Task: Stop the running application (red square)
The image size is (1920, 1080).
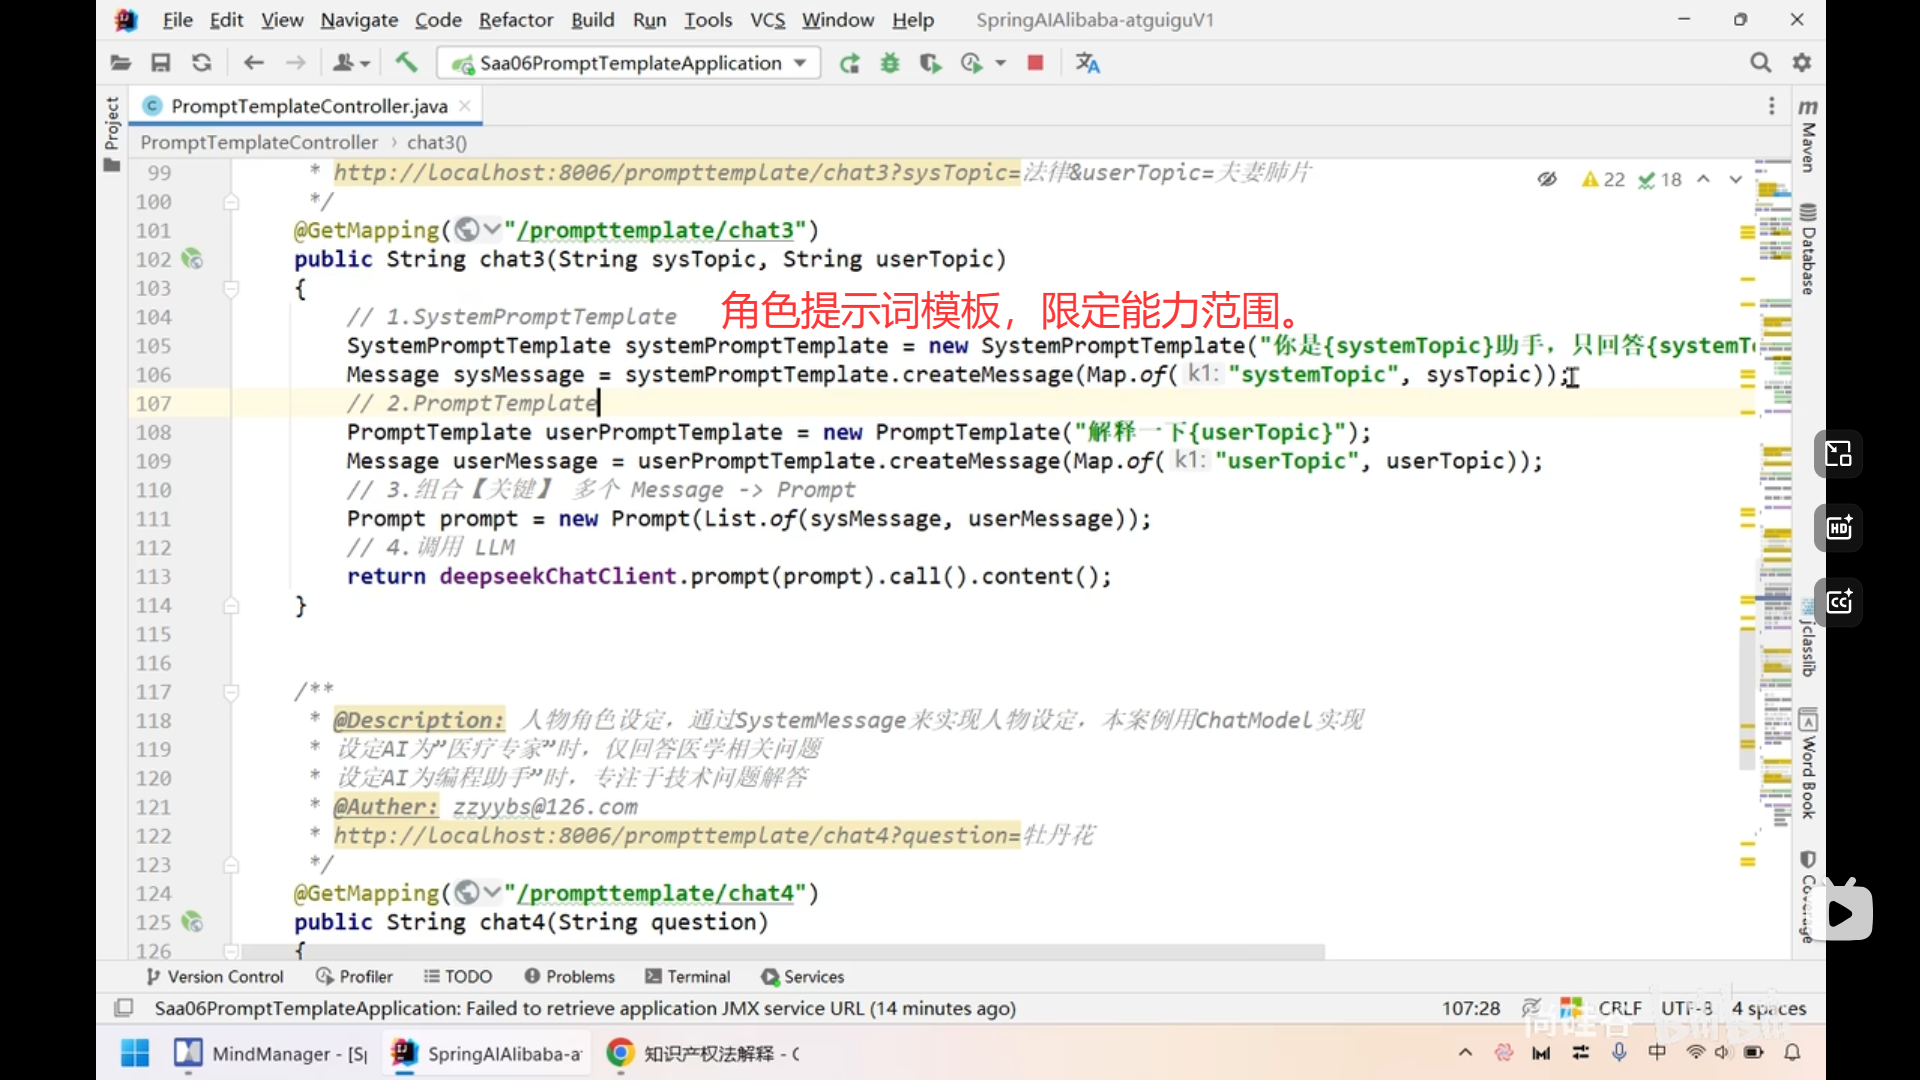Action: [1035, 63]
